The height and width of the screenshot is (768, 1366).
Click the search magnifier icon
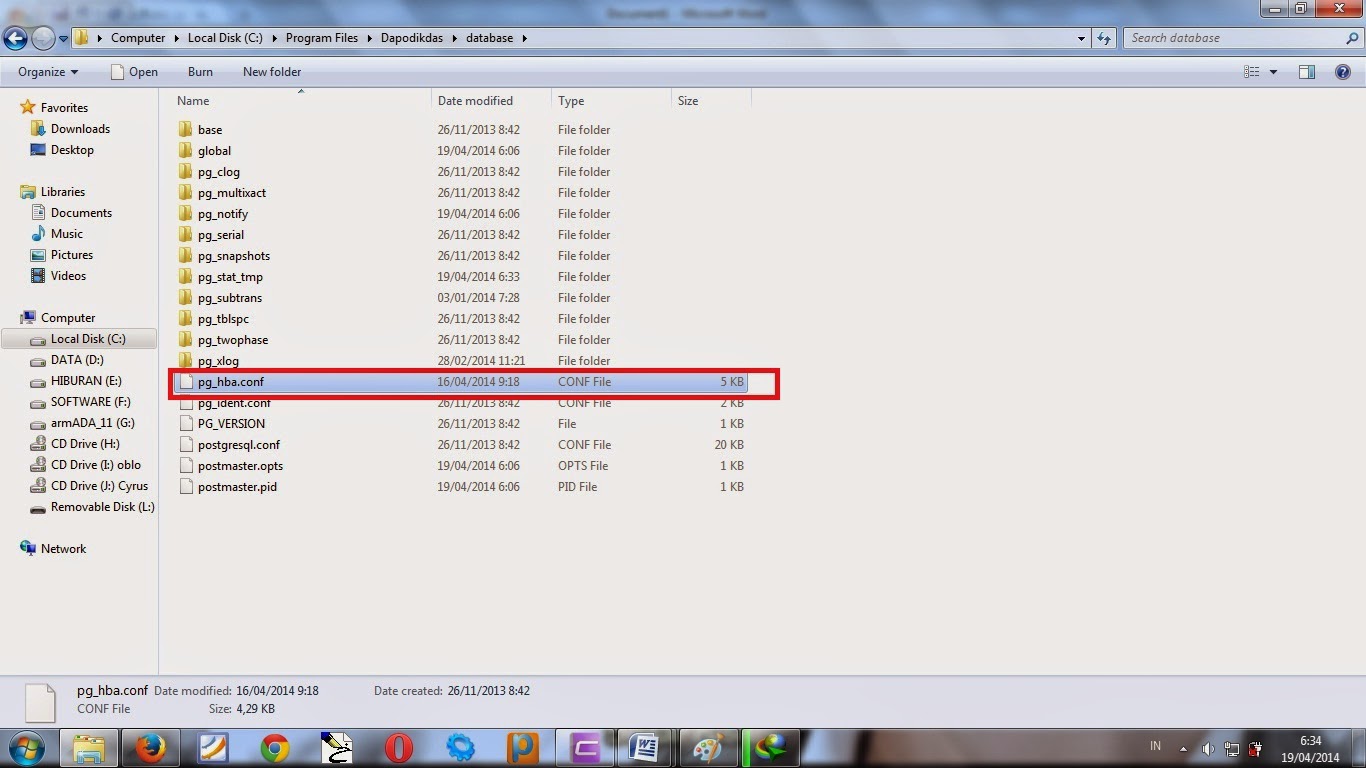1353,38
